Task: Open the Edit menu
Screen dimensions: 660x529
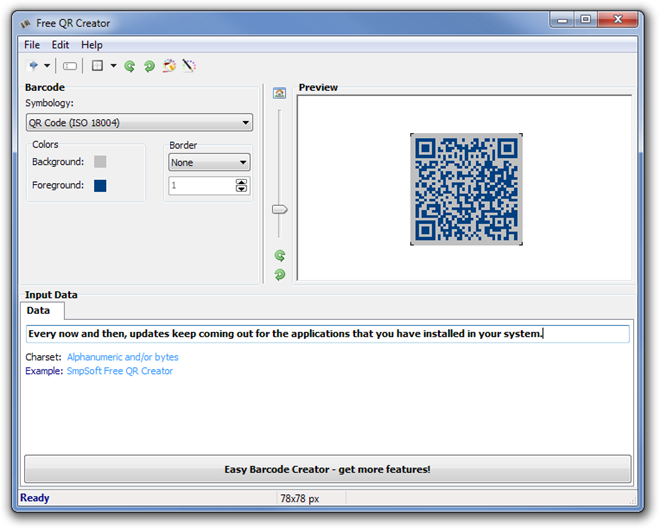Action: pyautogui.click(x=60, y=45)
